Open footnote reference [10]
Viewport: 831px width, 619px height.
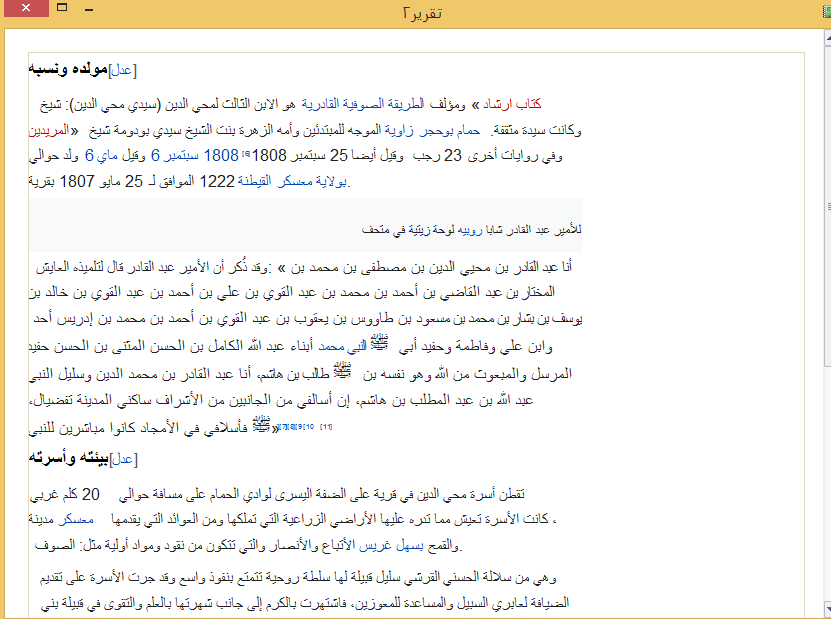[309, 427]
